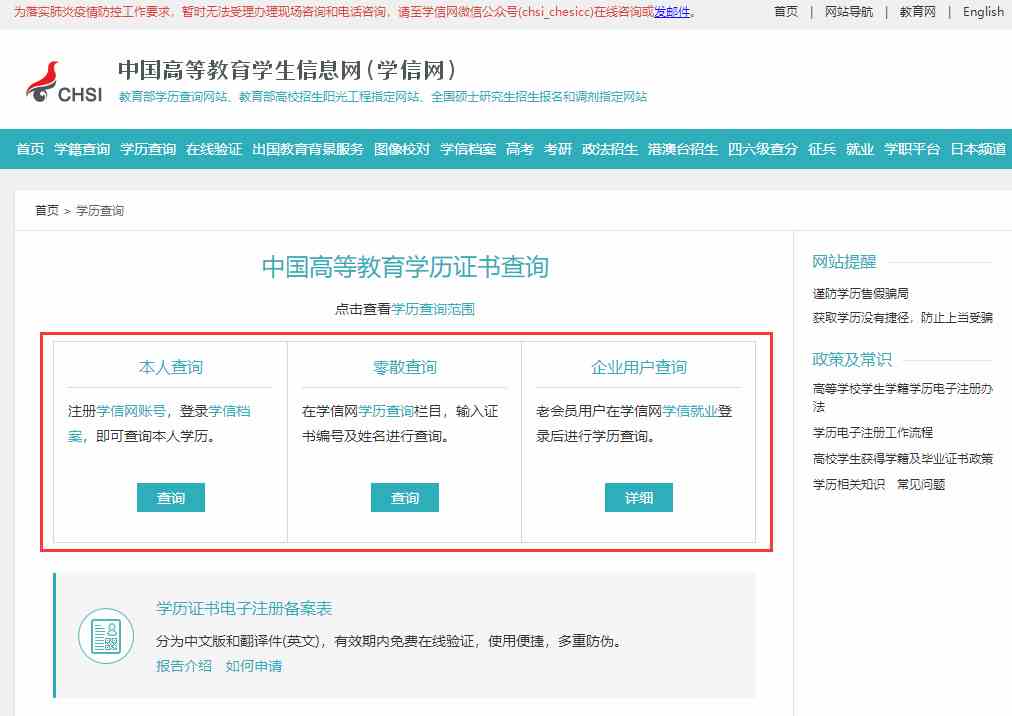Open 就业 menu item

(860, 149)
